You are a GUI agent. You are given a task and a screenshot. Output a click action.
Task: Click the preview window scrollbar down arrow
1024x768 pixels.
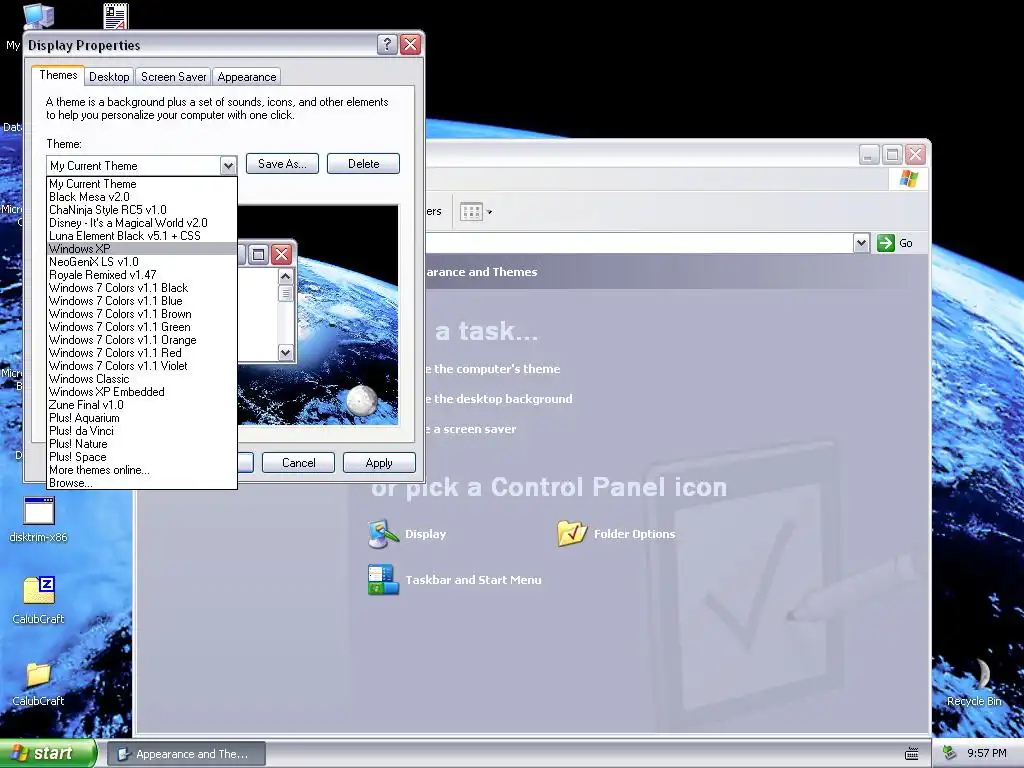coord(285,353)
